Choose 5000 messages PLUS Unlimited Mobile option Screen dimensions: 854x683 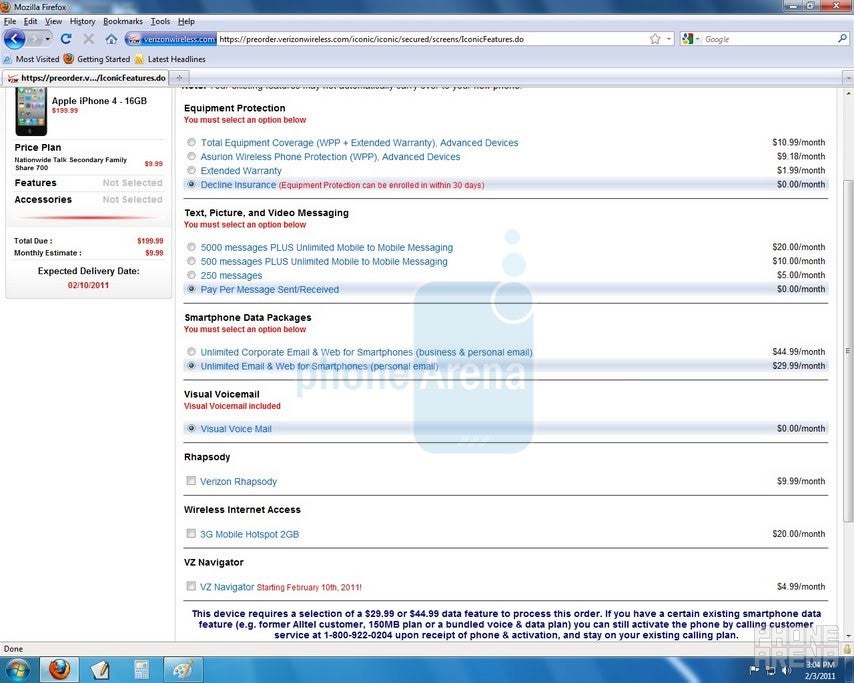pos(191,247)
